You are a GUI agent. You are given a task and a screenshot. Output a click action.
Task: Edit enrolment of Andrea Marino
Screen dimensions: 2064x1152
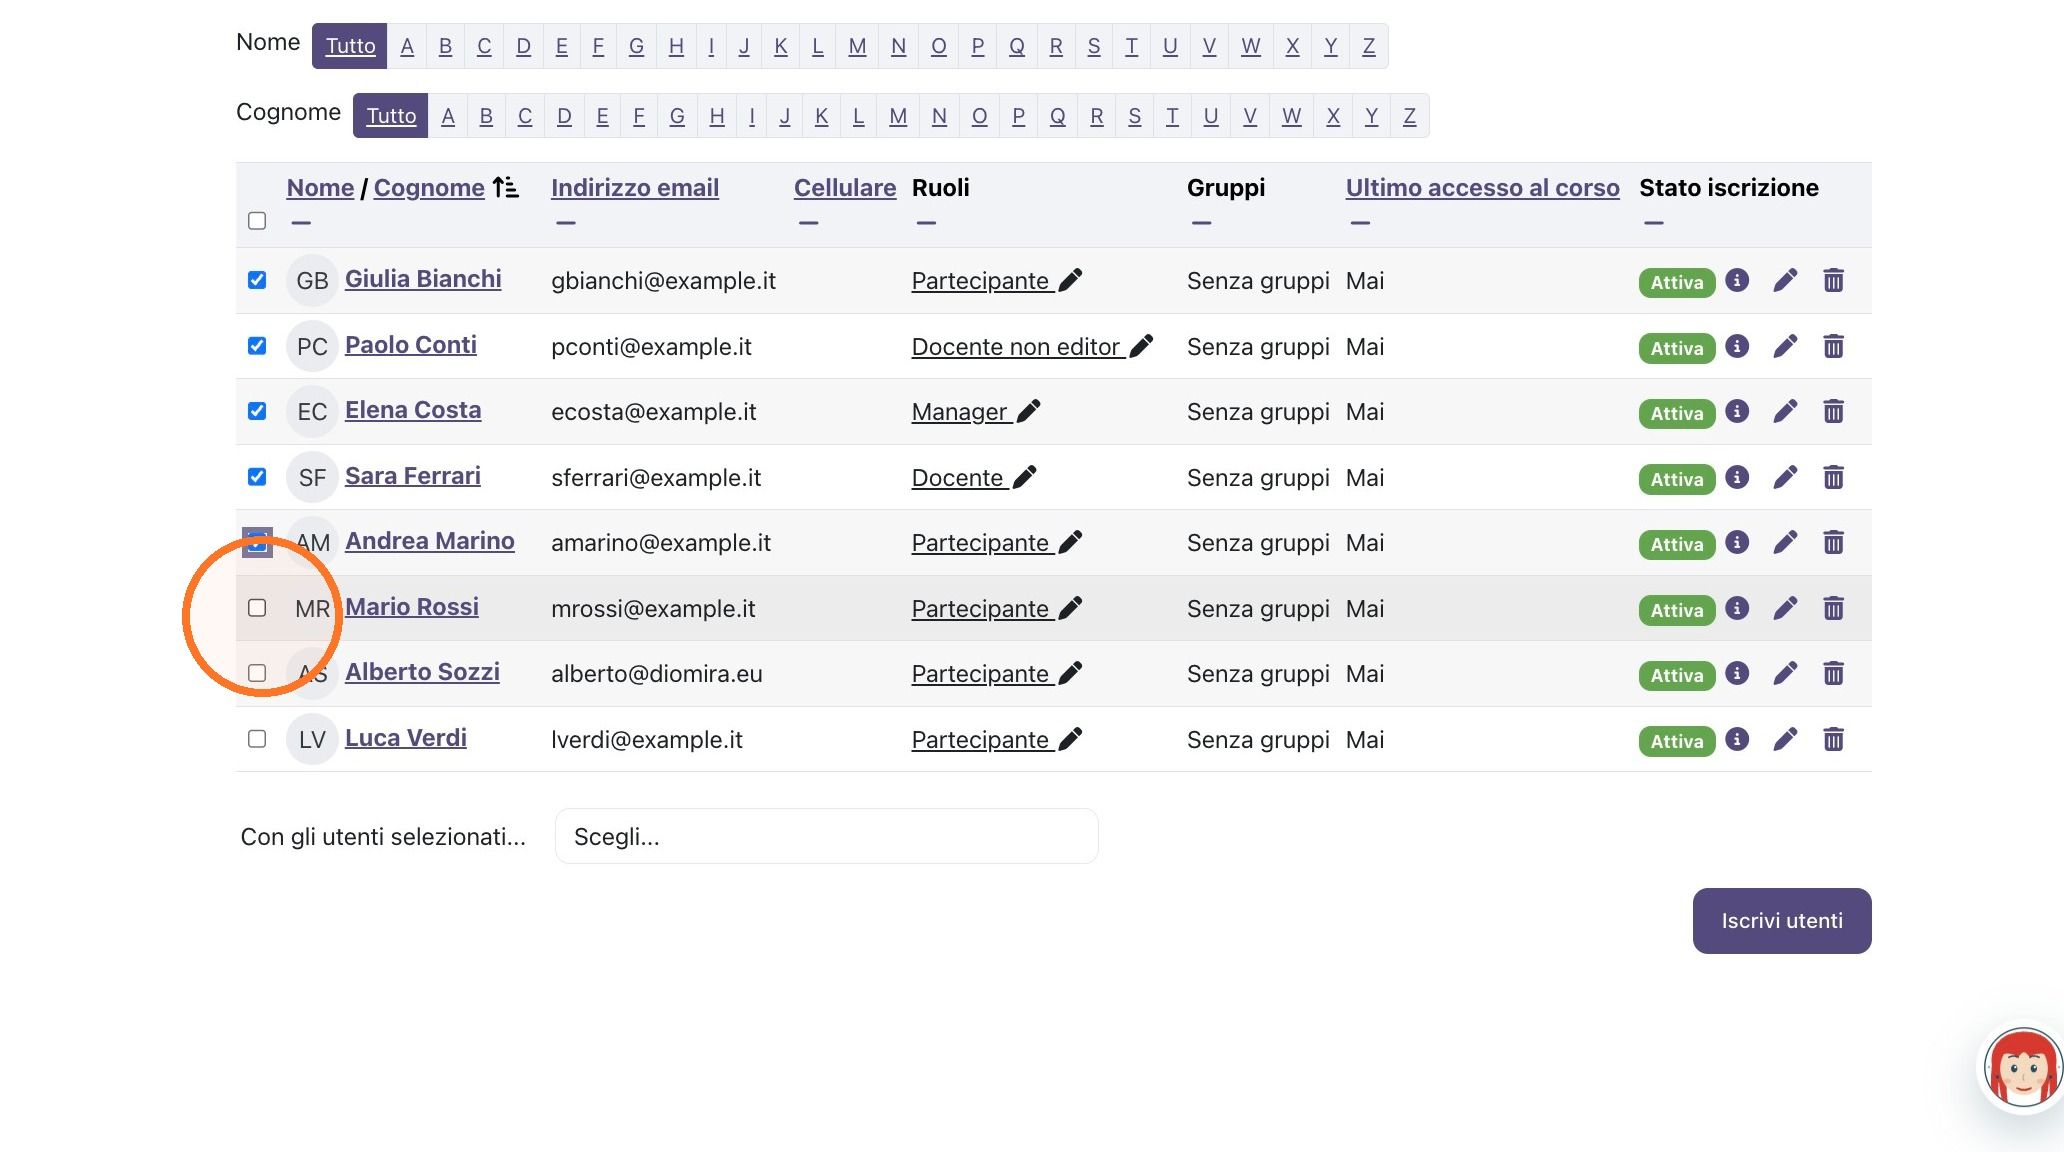click(1785, 543)
